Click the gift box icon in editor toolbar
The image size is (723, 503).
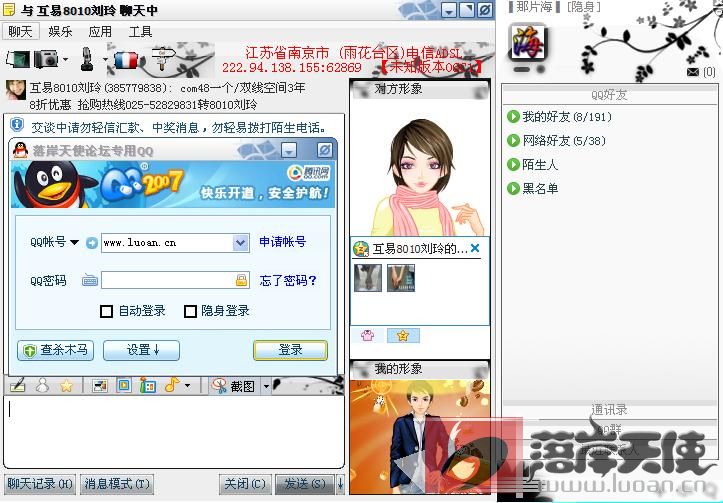point(148,385)
